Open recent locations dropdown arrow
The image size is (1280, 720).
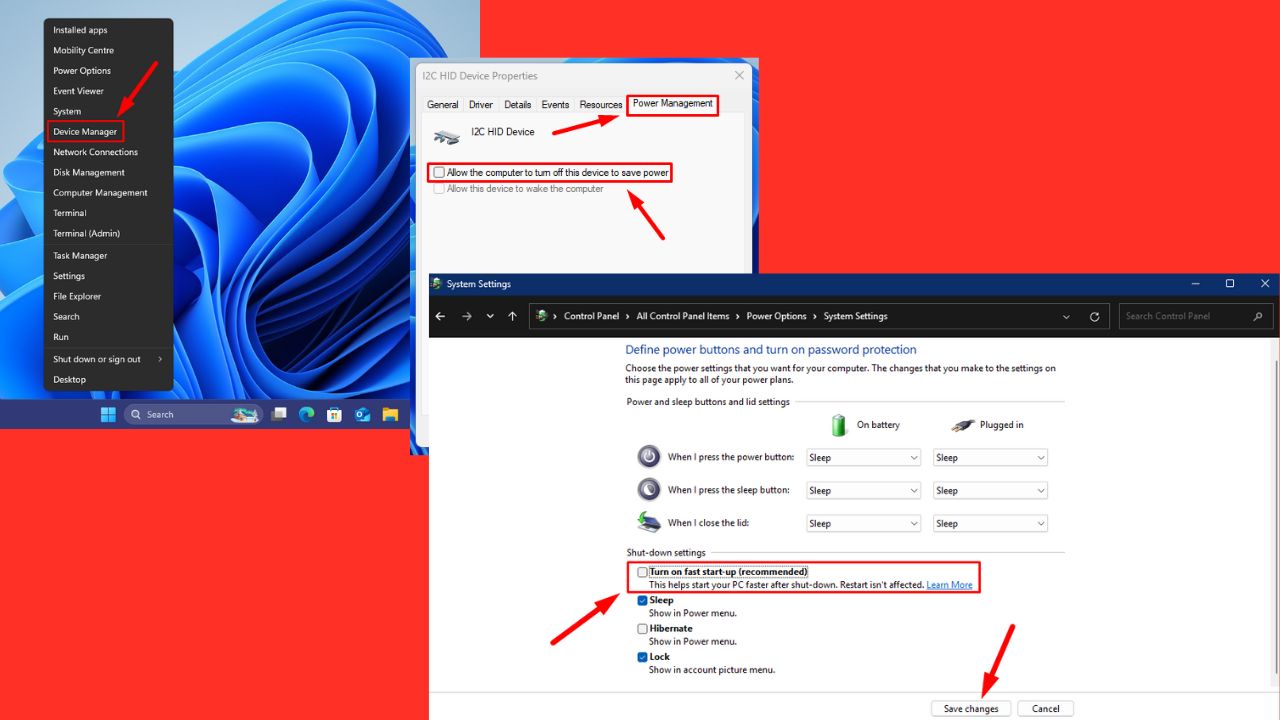pyautogui.click(x=490, y=316)
